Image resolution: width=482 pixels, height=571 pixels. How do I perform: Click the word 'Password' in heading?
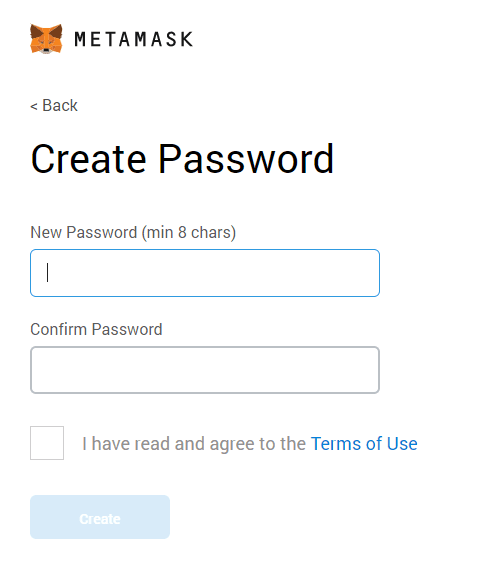tap(246, 159)
